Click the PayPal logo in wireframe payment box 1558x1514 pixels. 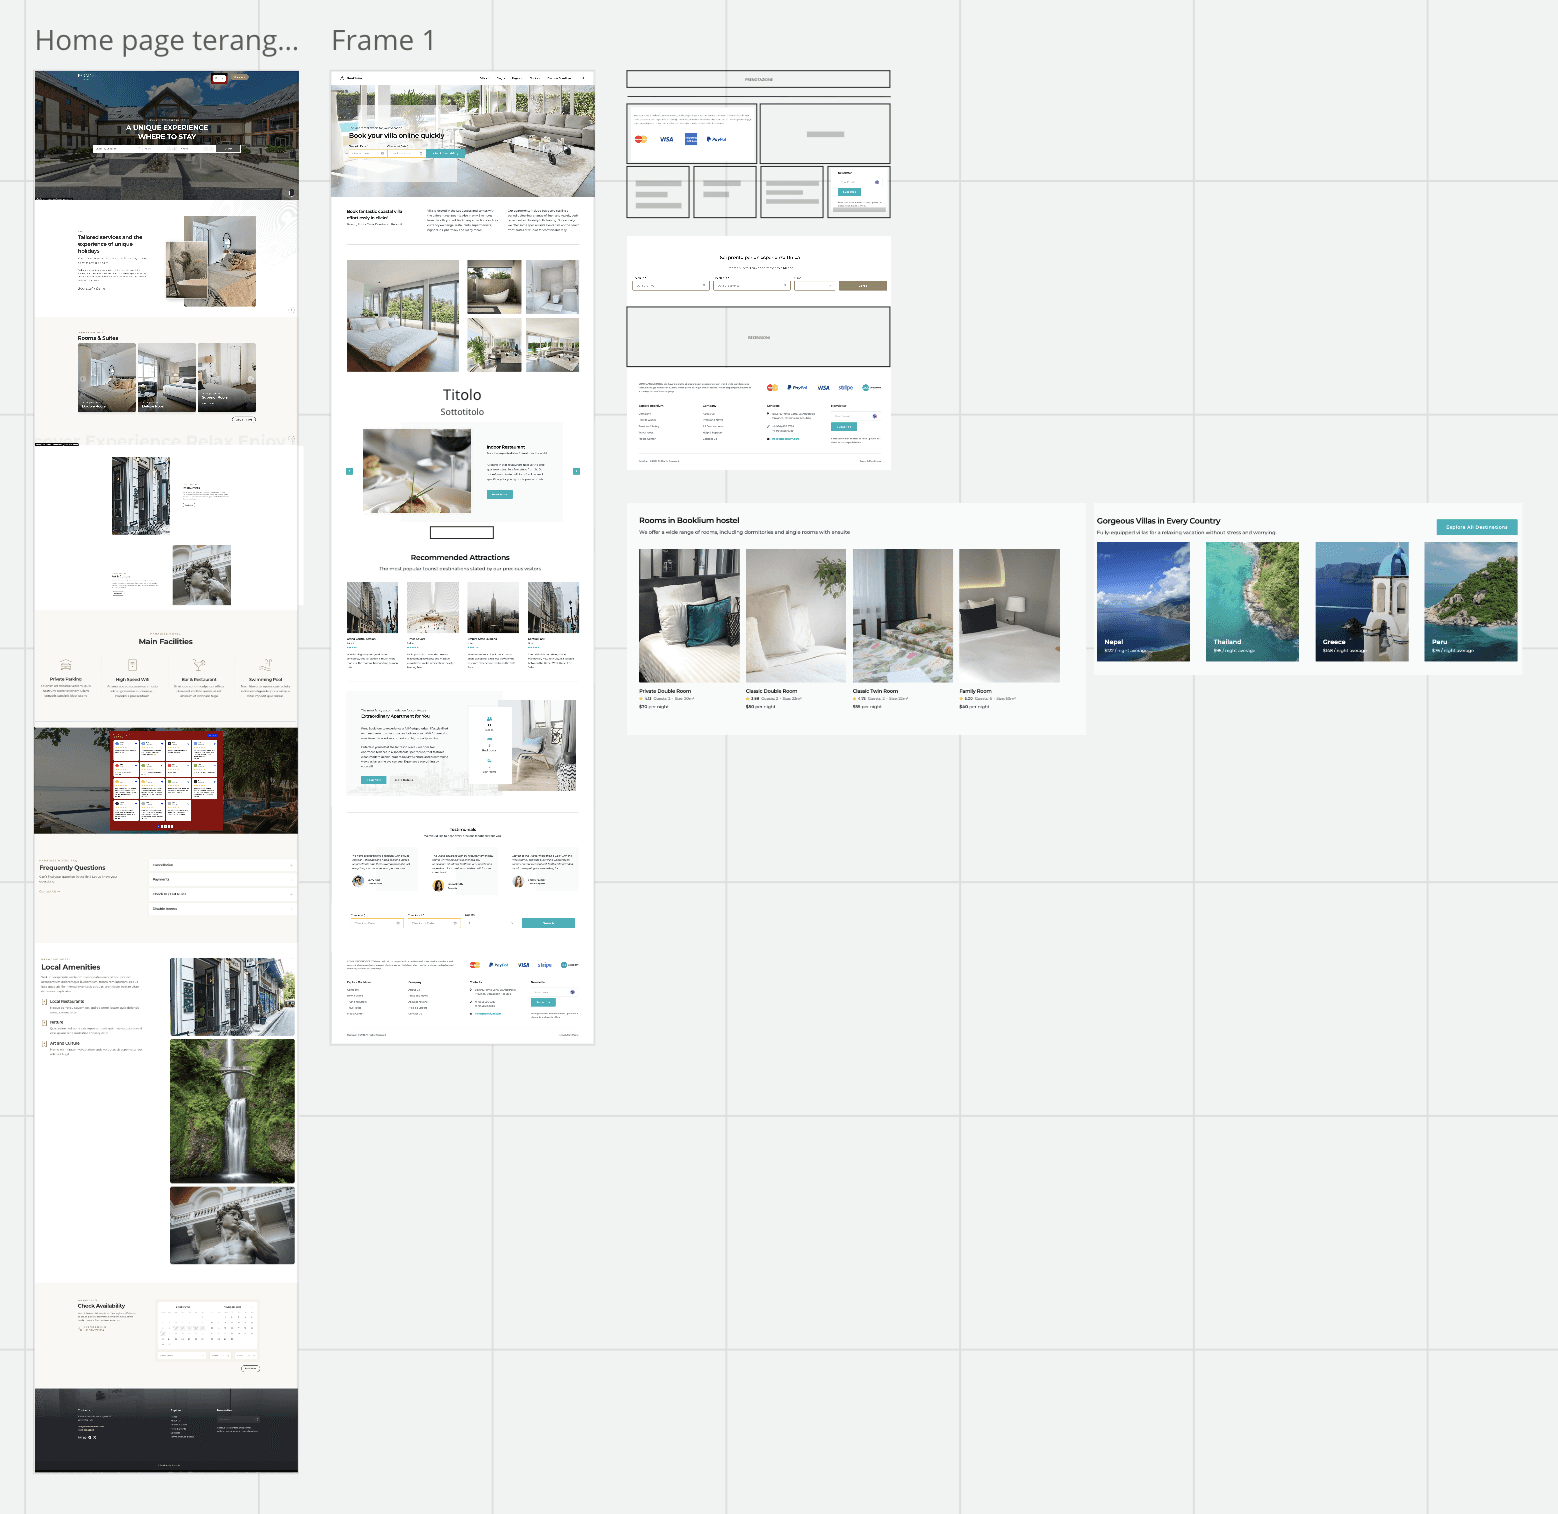(x=716, y=139)
